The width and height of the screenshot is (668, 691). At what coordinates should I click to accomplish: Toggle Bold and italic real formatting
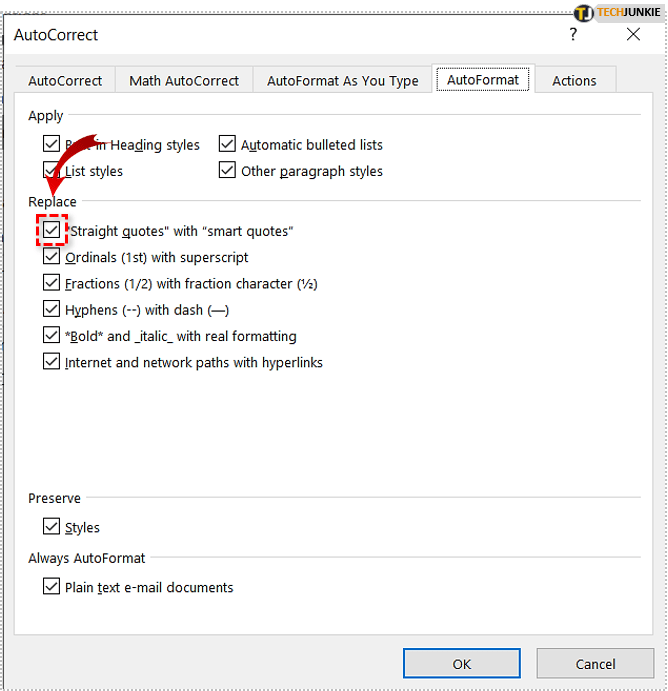coord(52,336)
